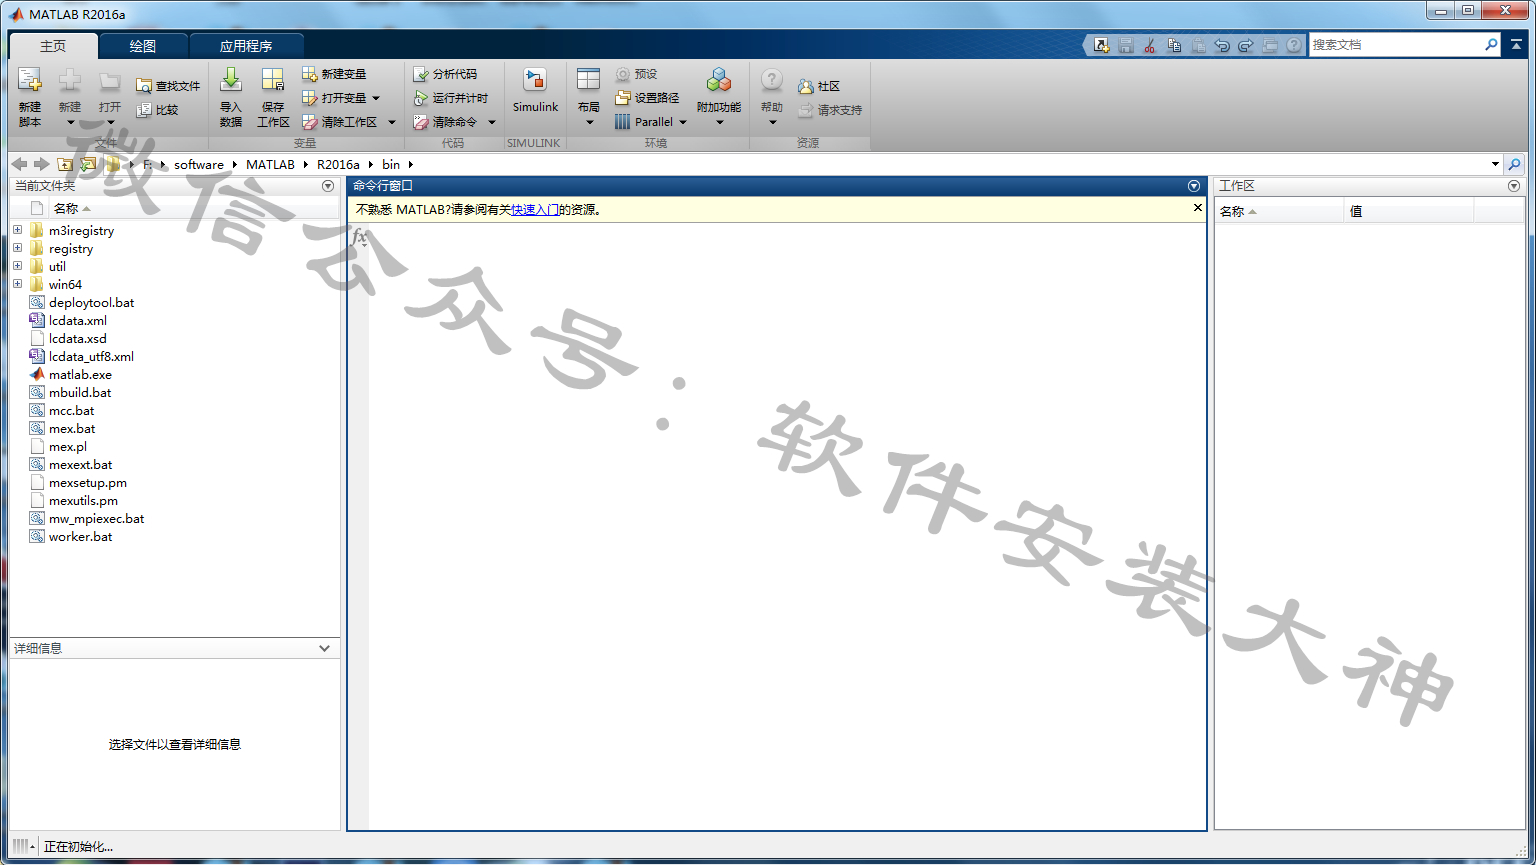Select worker.bat in the file list
Viewport: 1536px width, 865px height.
pyautogui.click(x=80, y=536)
